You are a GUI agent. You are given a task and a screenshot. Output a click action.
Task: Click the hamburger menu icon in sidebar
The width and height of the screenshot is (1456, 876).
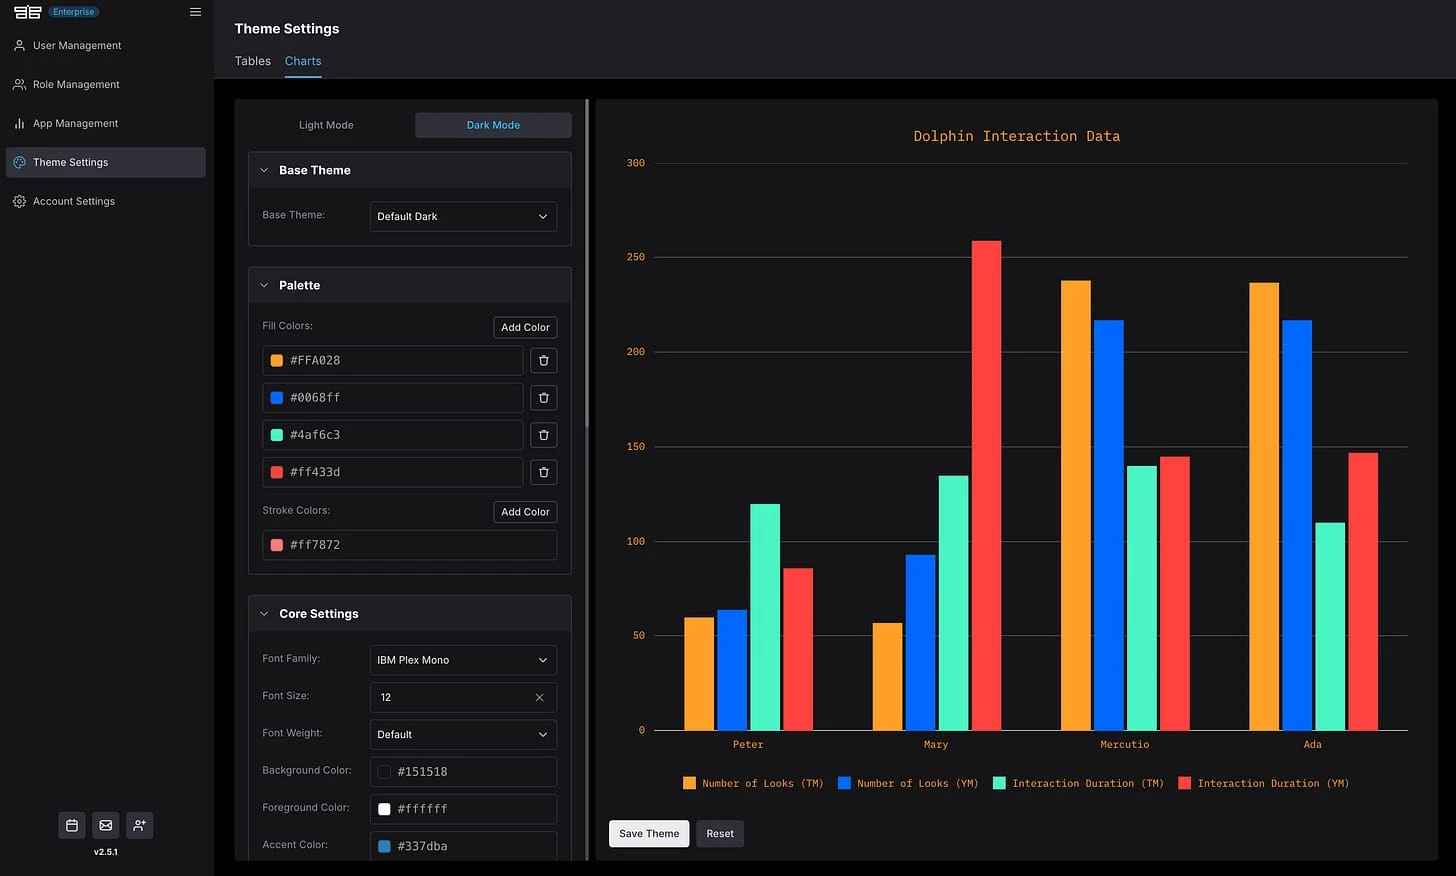(195, 12)
